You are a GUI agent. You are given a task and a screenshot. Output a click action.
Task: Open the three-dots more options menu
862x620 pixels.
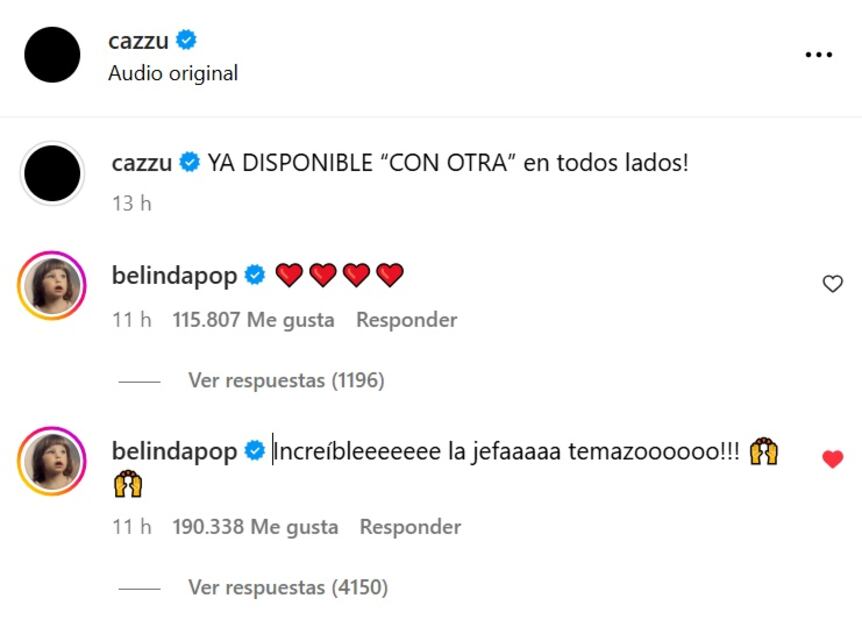(818, 55)
